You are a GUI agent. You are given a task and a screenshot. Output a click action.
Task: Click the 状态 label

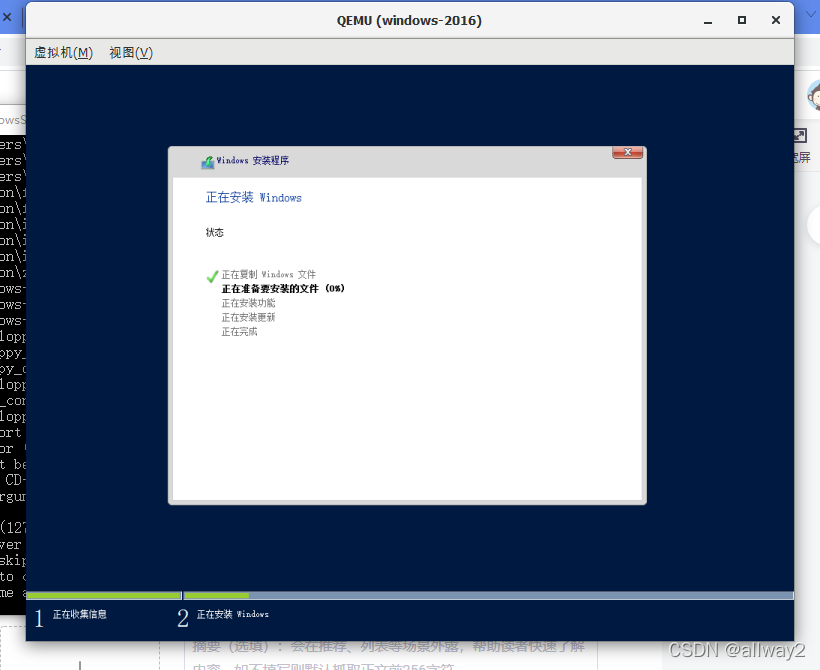(x=214, y=233)
